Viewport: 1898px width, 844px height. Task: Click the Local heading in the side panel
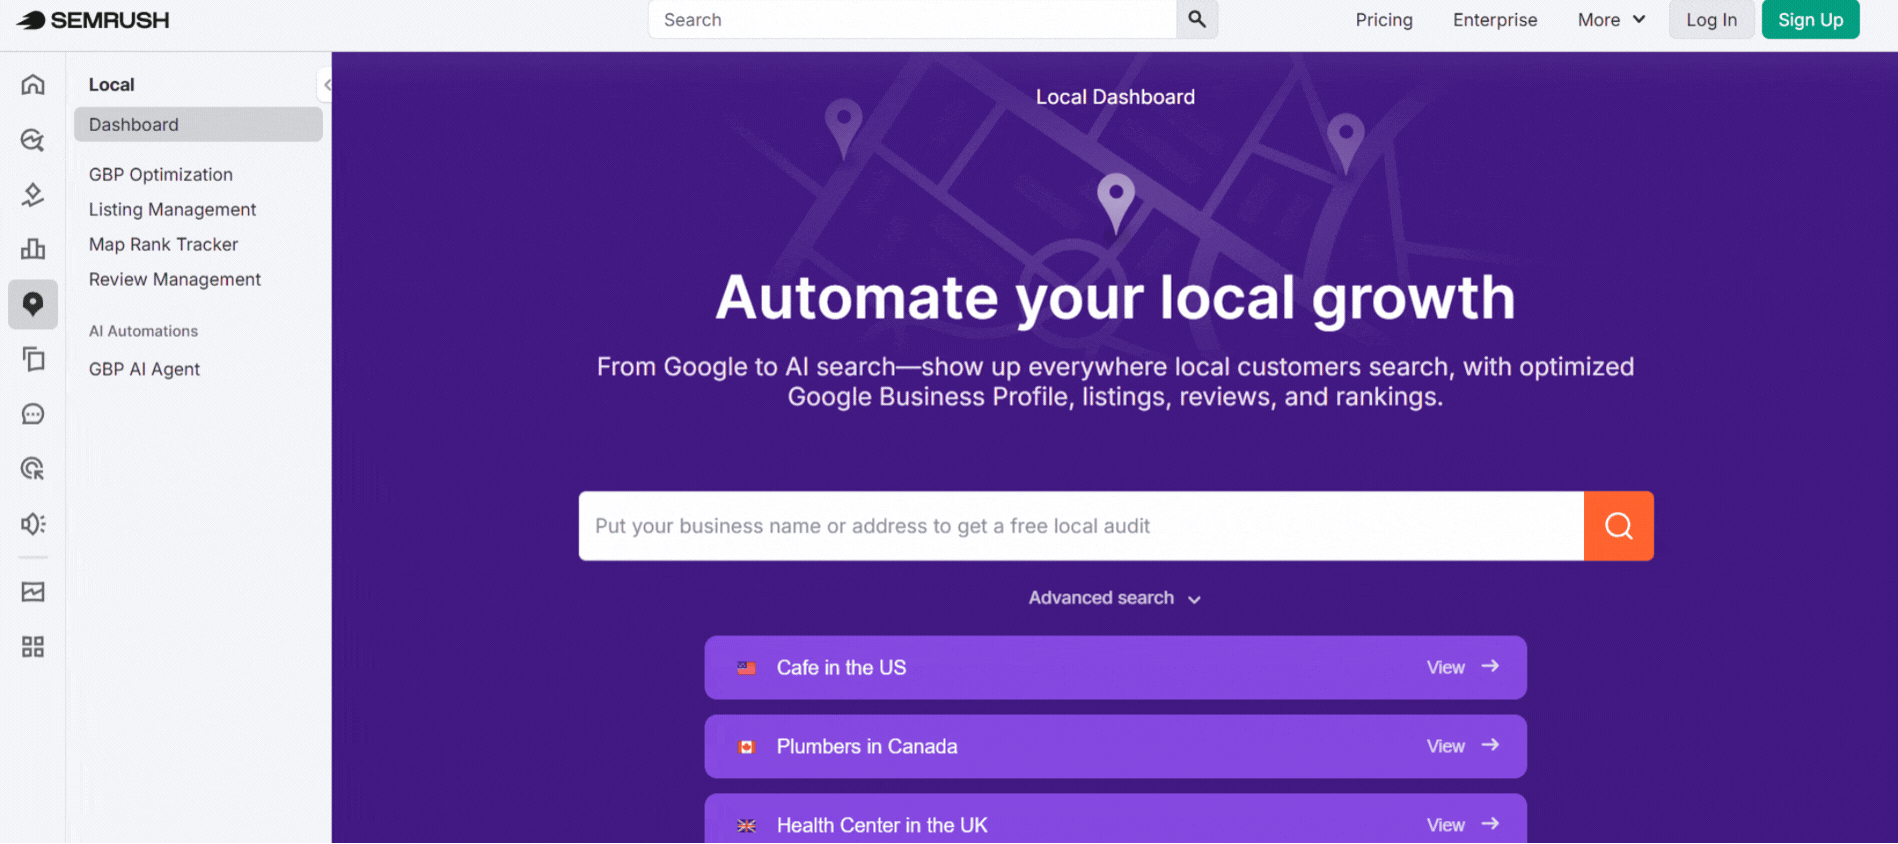[x=111, y=85]
